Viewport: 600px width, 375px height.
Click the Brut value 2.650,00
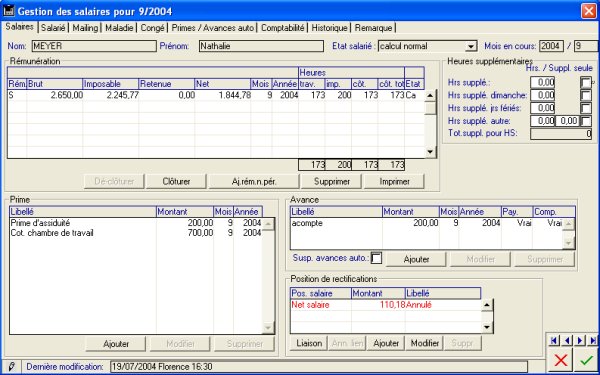[x=67, y=95]
